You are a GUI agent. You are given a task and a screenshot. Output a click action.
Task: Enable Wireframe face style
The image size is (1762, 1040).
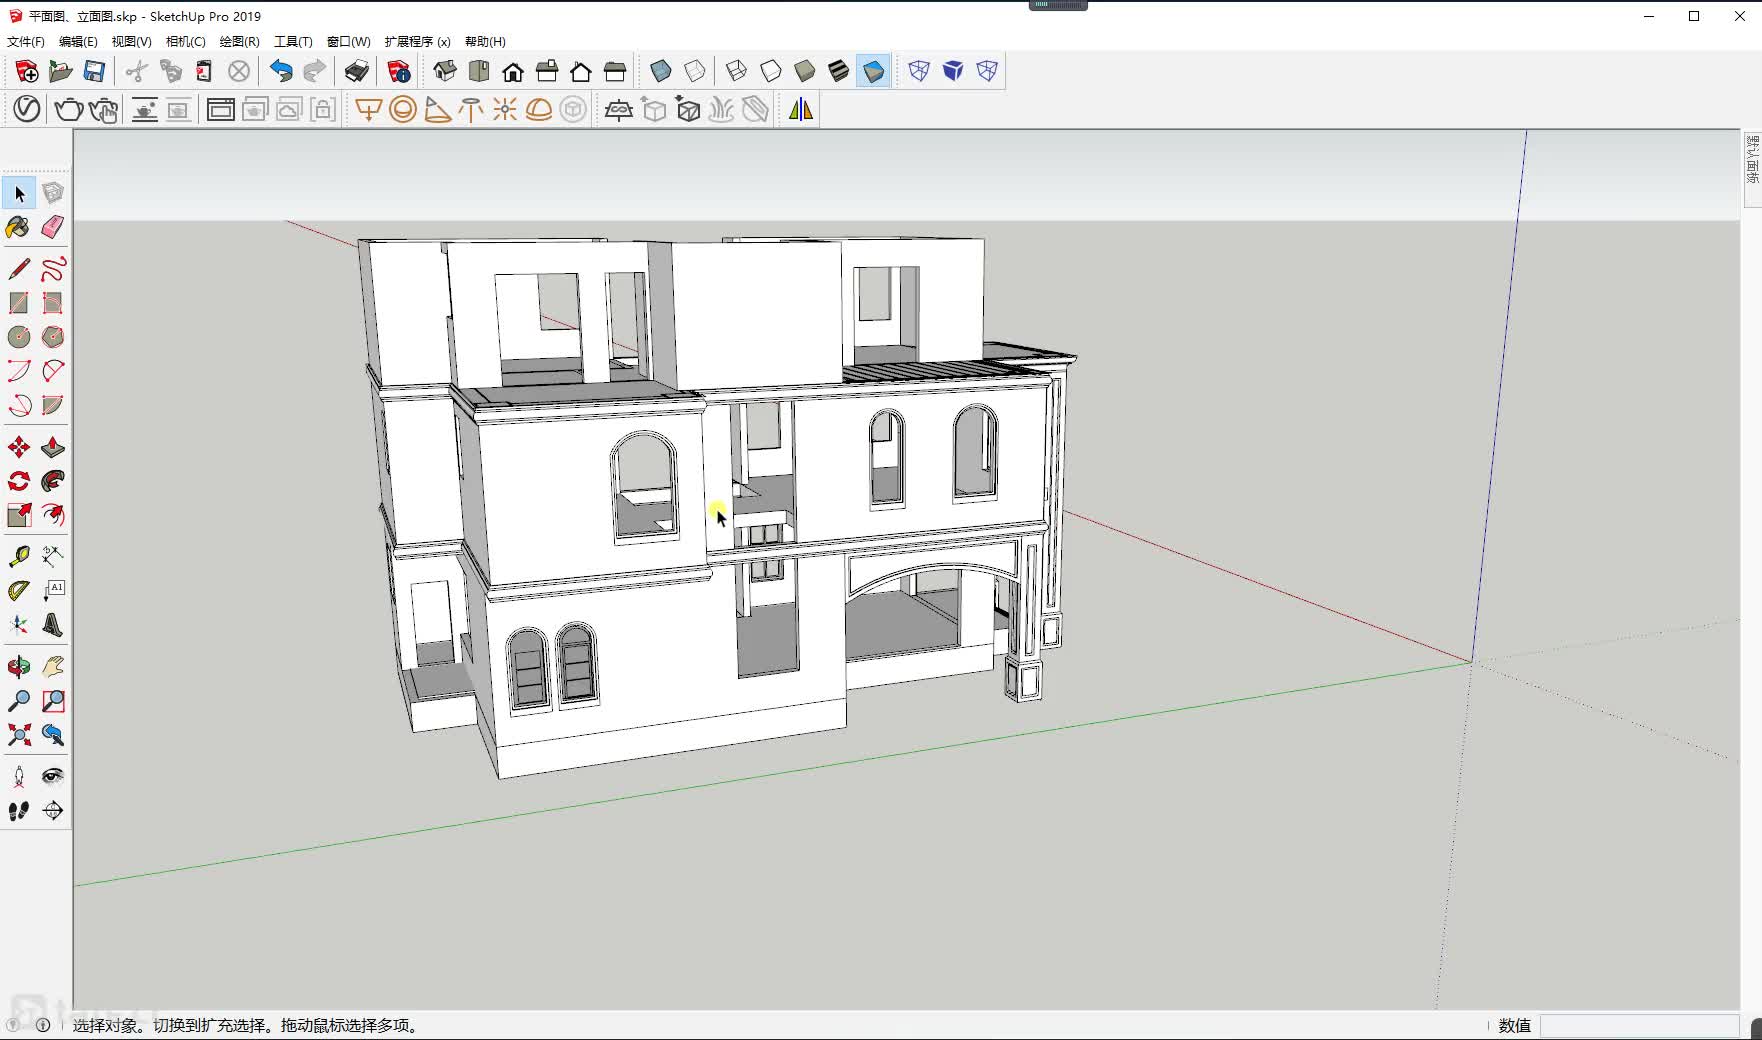point(737,71)
